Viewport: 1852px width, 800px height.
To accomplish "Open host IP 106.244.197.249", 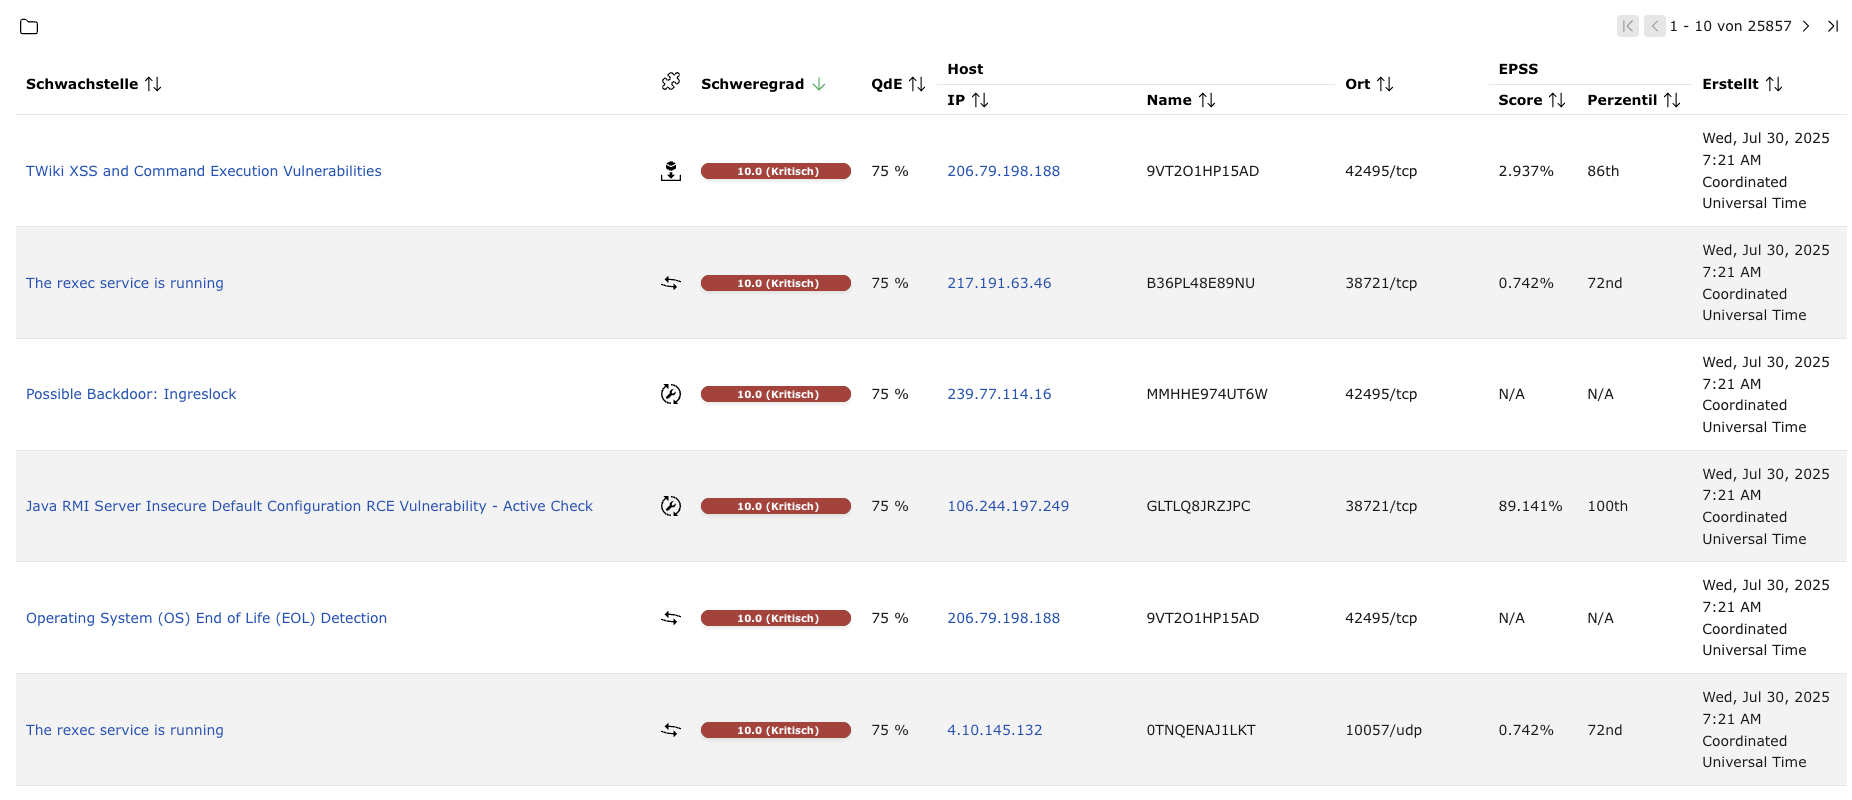I will [x=1008, y=507].
